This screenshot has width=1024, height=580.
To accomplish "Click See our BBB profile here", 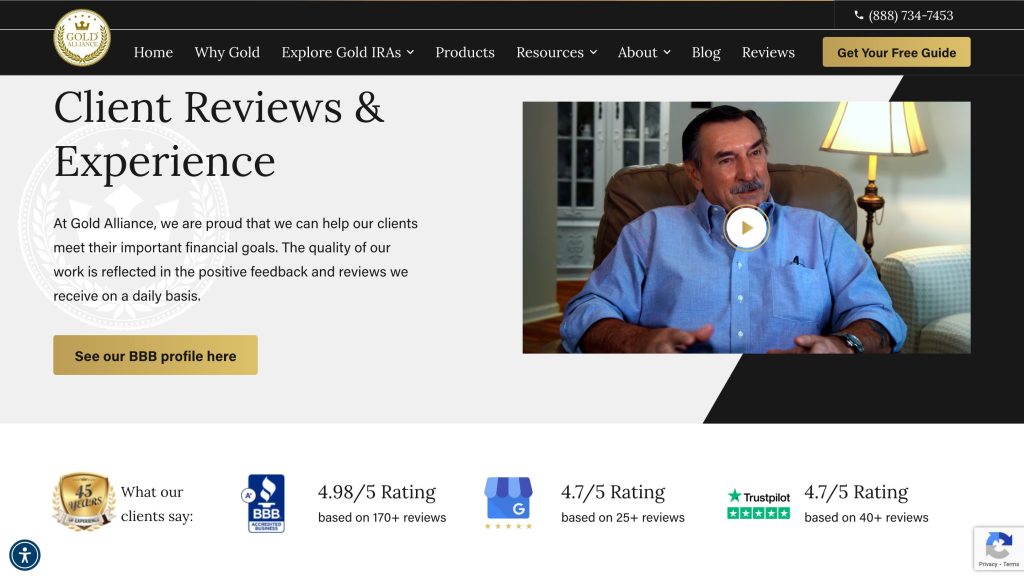I will [155, 355].
